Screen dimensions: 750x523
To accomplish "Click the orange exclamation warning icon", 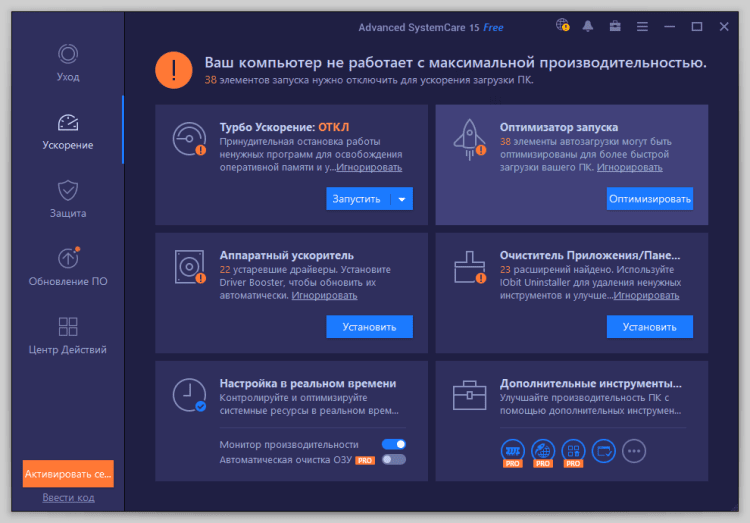I will pyautogui.click(x=174, y=70).
